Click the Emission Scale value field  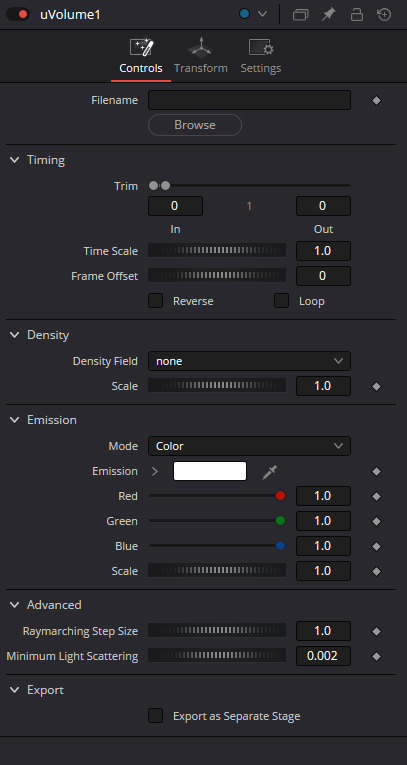(323, 570)
